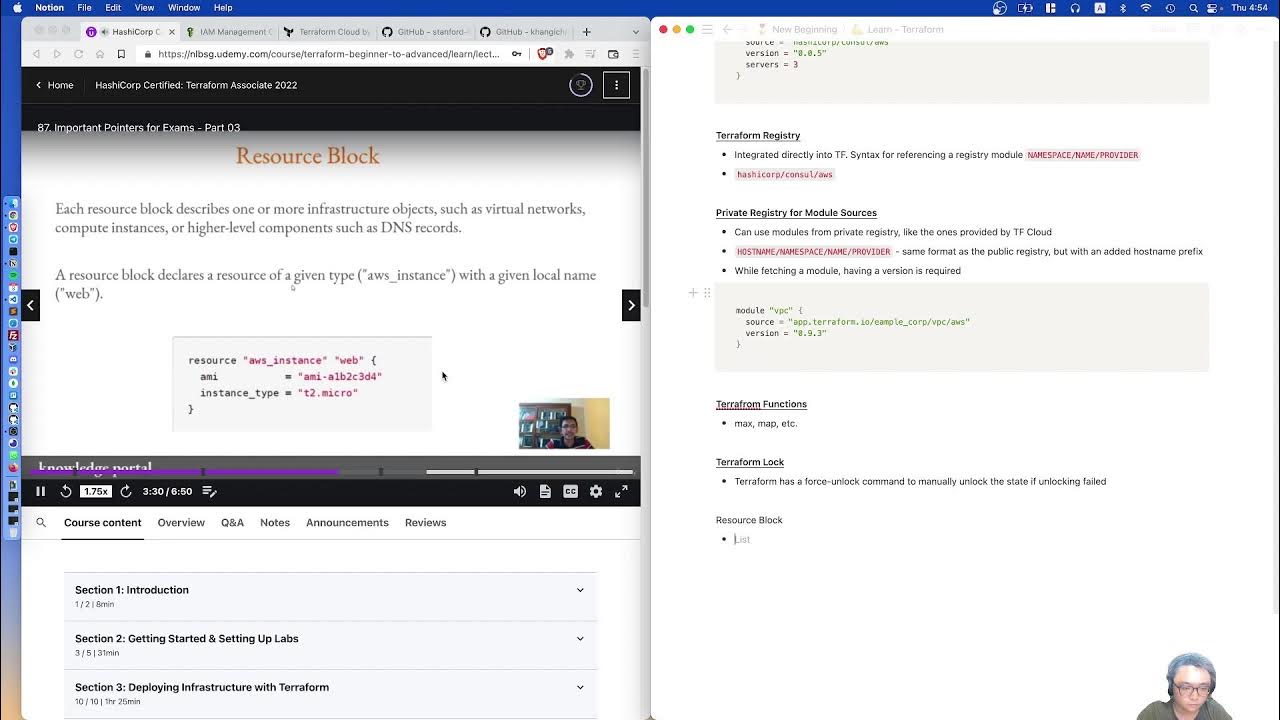Open a new browser tab
Screen dimensions: 1280x720
tap(586, 31)
